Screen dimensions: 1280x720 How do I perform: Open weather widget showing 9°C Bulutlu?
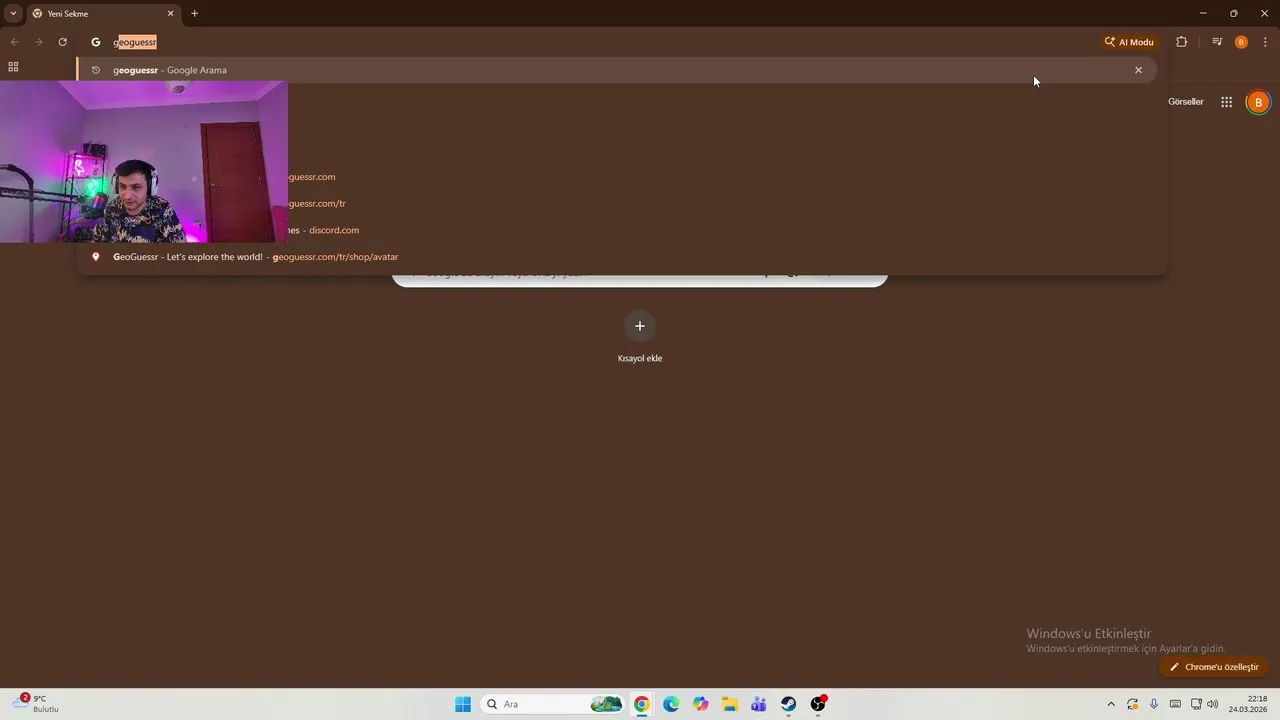(38, 704)
